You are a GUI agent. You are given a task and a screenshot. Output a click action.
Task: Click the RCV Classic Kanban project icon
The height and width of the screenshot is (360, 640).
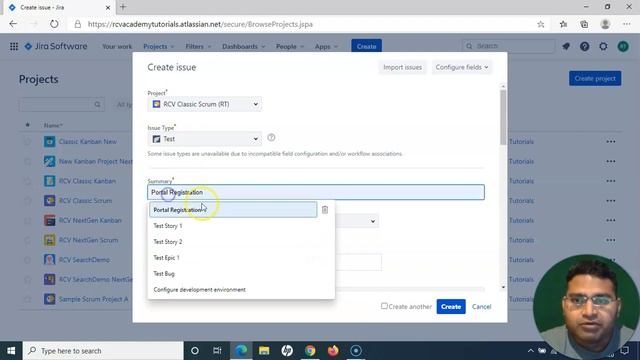coord(49,181)
